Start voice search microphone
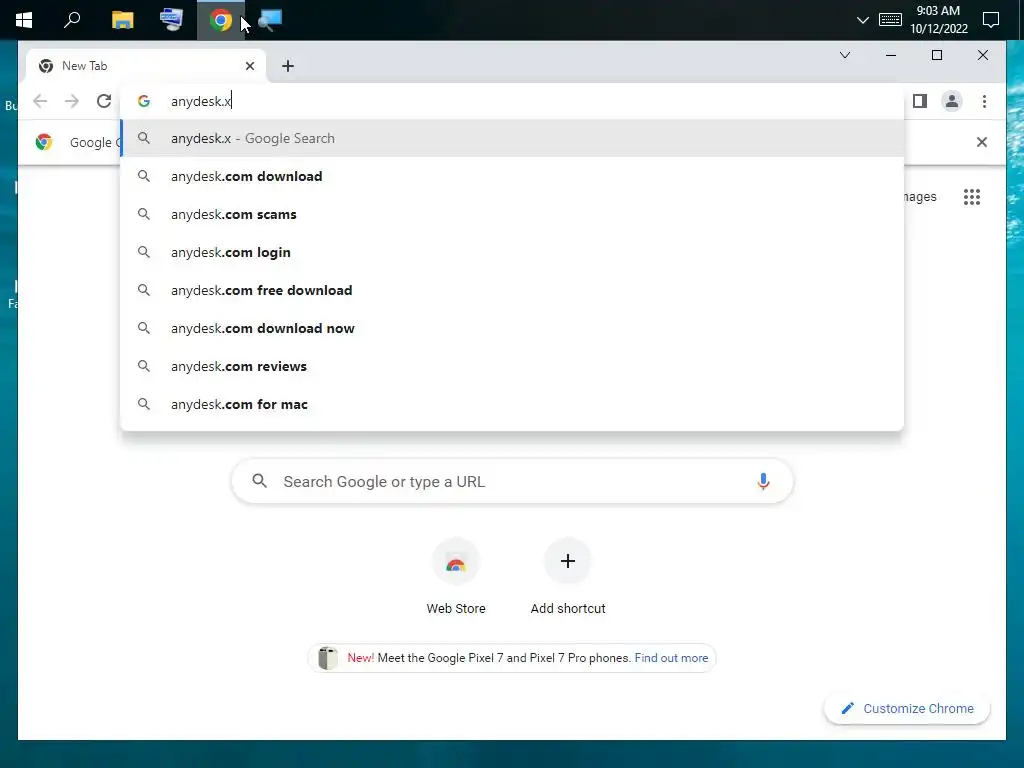 coord(763,481)
